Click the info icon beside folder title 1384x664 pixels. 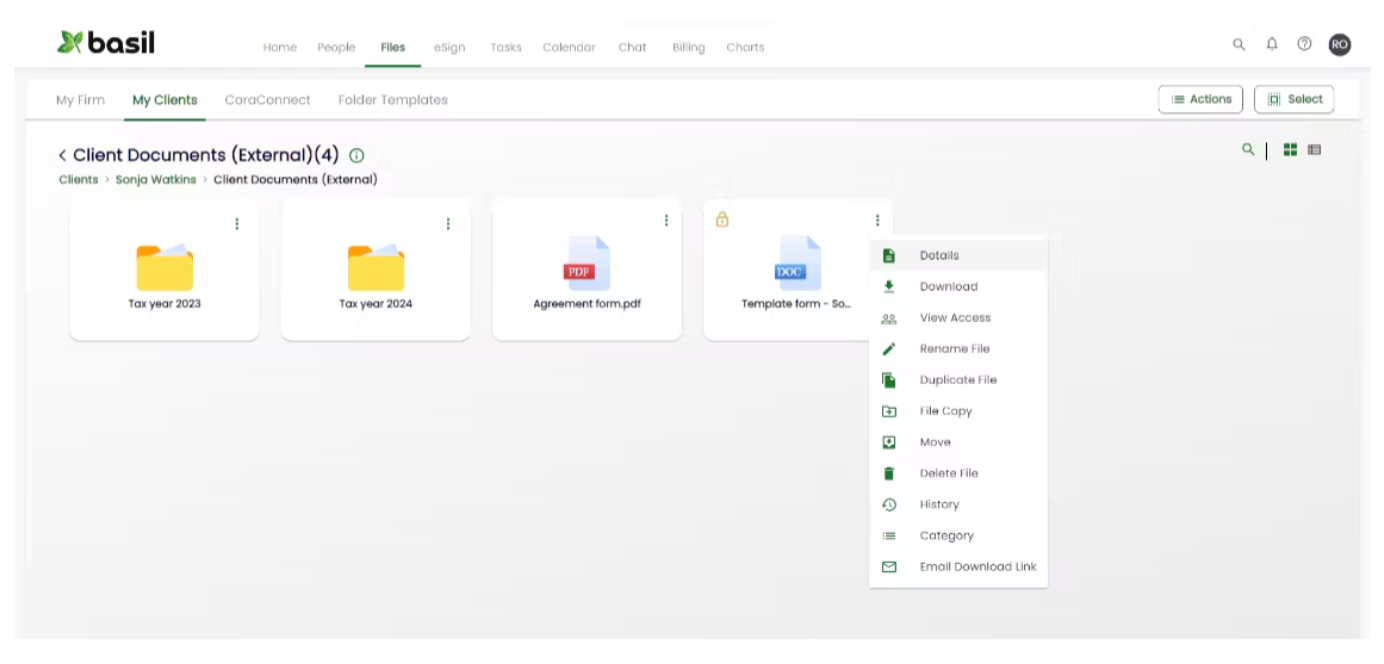(357, 155)
